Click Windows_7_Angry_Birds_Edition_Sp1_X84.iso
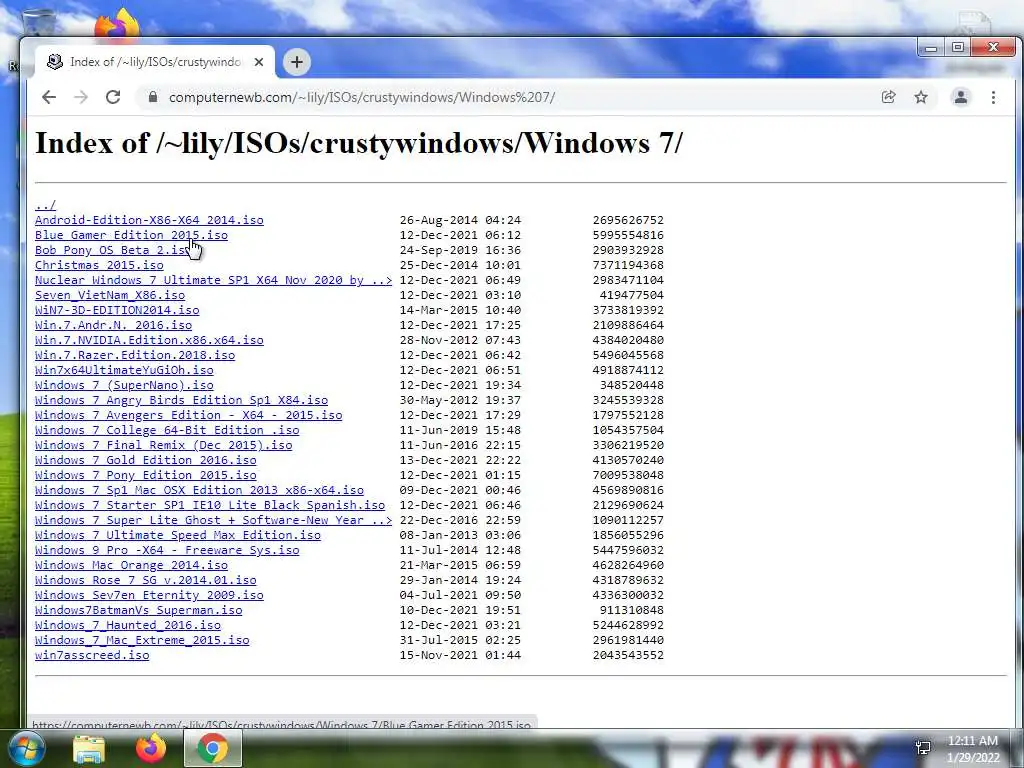 click(x=182, y=400)
